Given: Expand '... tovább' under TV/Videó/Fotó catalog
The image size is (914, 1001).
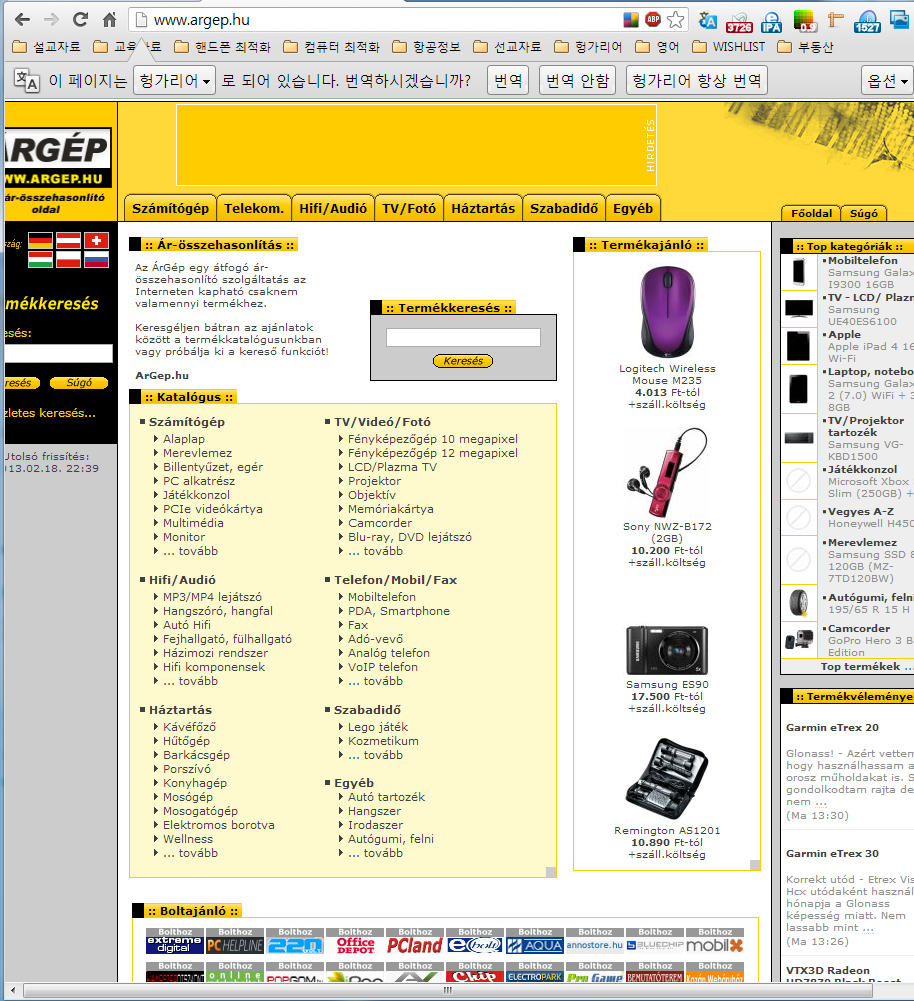Looking at the screenshot, I should (x=375, y=551).
